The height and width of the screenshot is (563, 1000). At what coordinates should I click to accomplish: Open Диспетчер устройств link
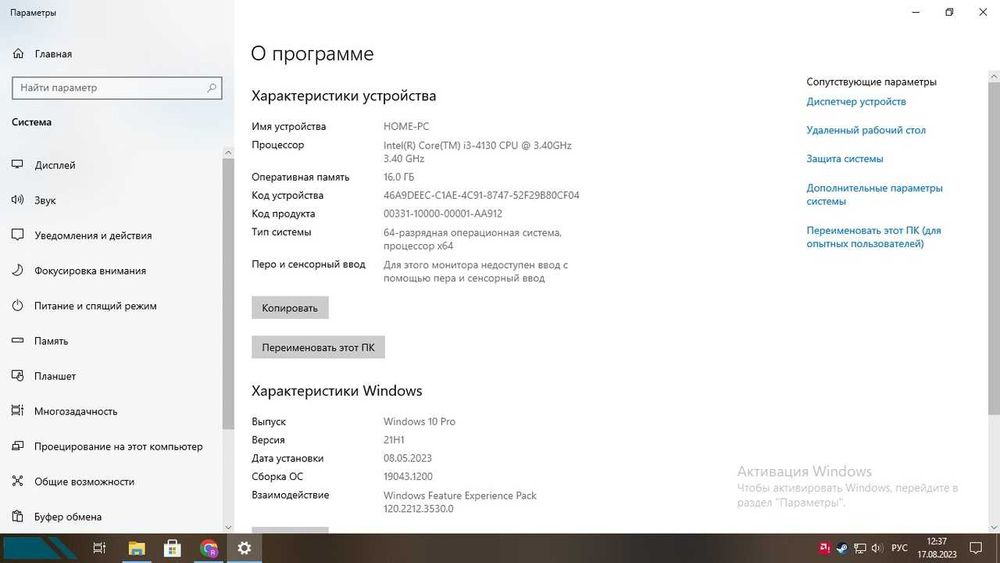tap(856, 101)
